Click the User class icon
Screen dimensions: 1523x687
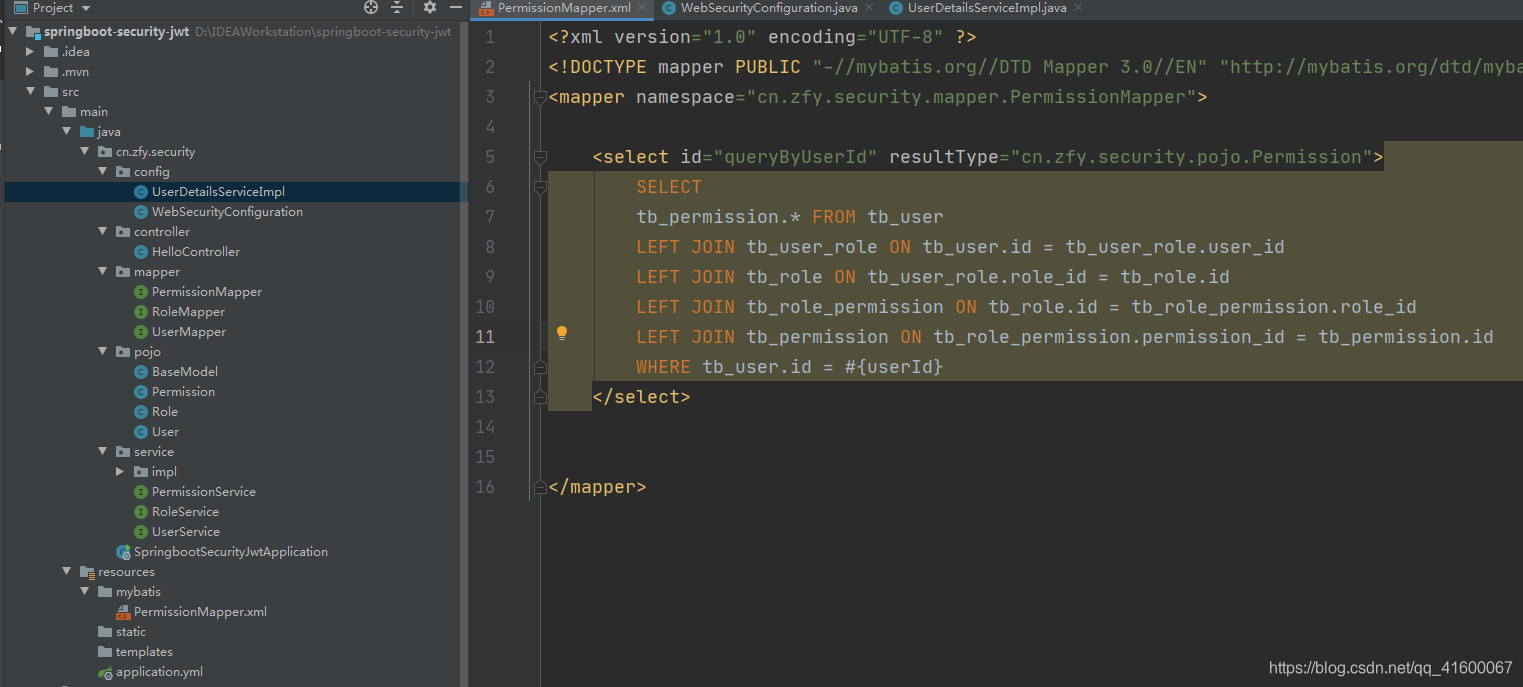141,431
